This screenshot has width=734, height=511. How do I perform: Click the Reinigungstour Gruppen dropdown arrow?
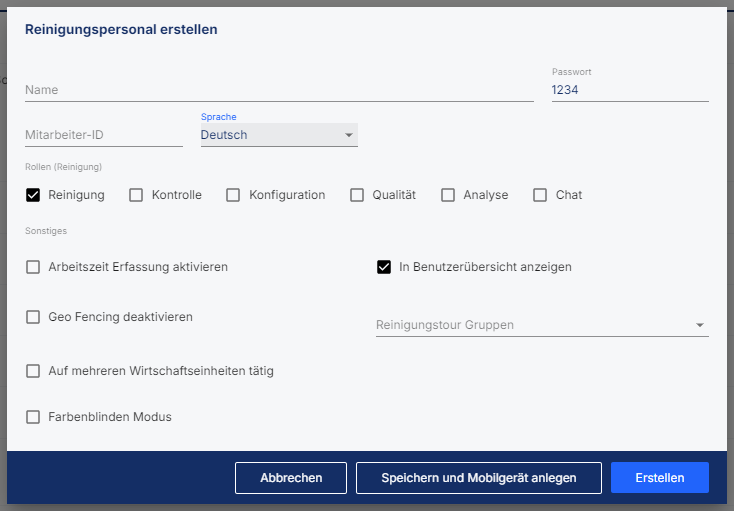tap(700, 325)
